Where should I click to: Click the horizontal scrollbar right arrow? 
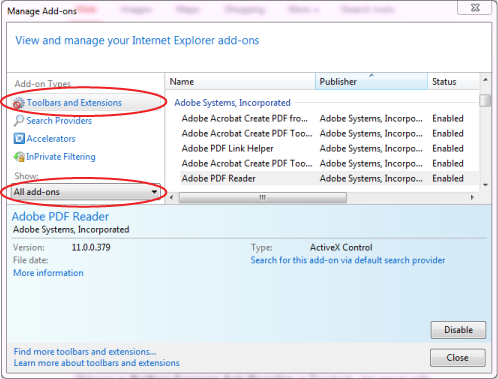pos(472,197)
